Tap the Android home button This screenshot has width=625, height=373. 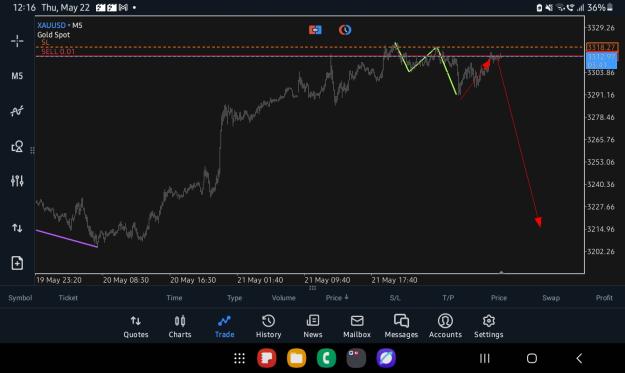[532, 358]
